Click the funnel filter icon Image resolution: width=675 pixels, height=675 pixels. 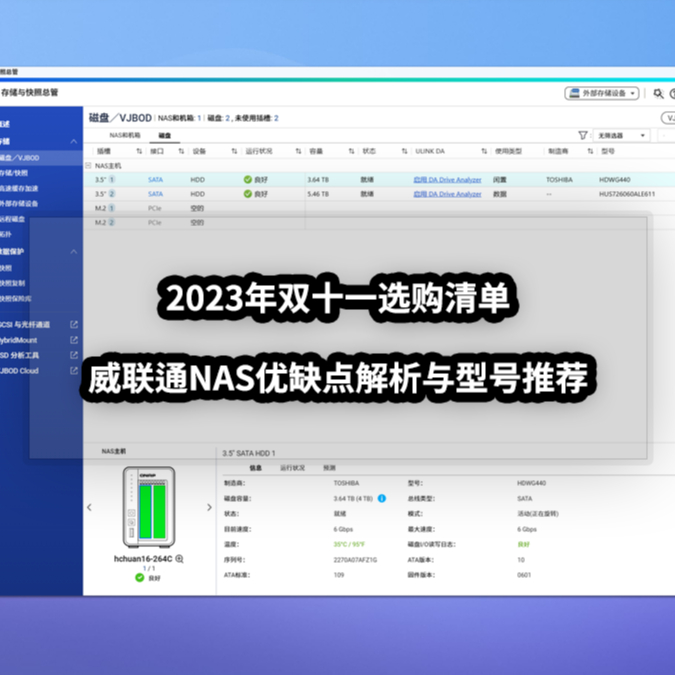pyautogui.click(x=582, y=136)
